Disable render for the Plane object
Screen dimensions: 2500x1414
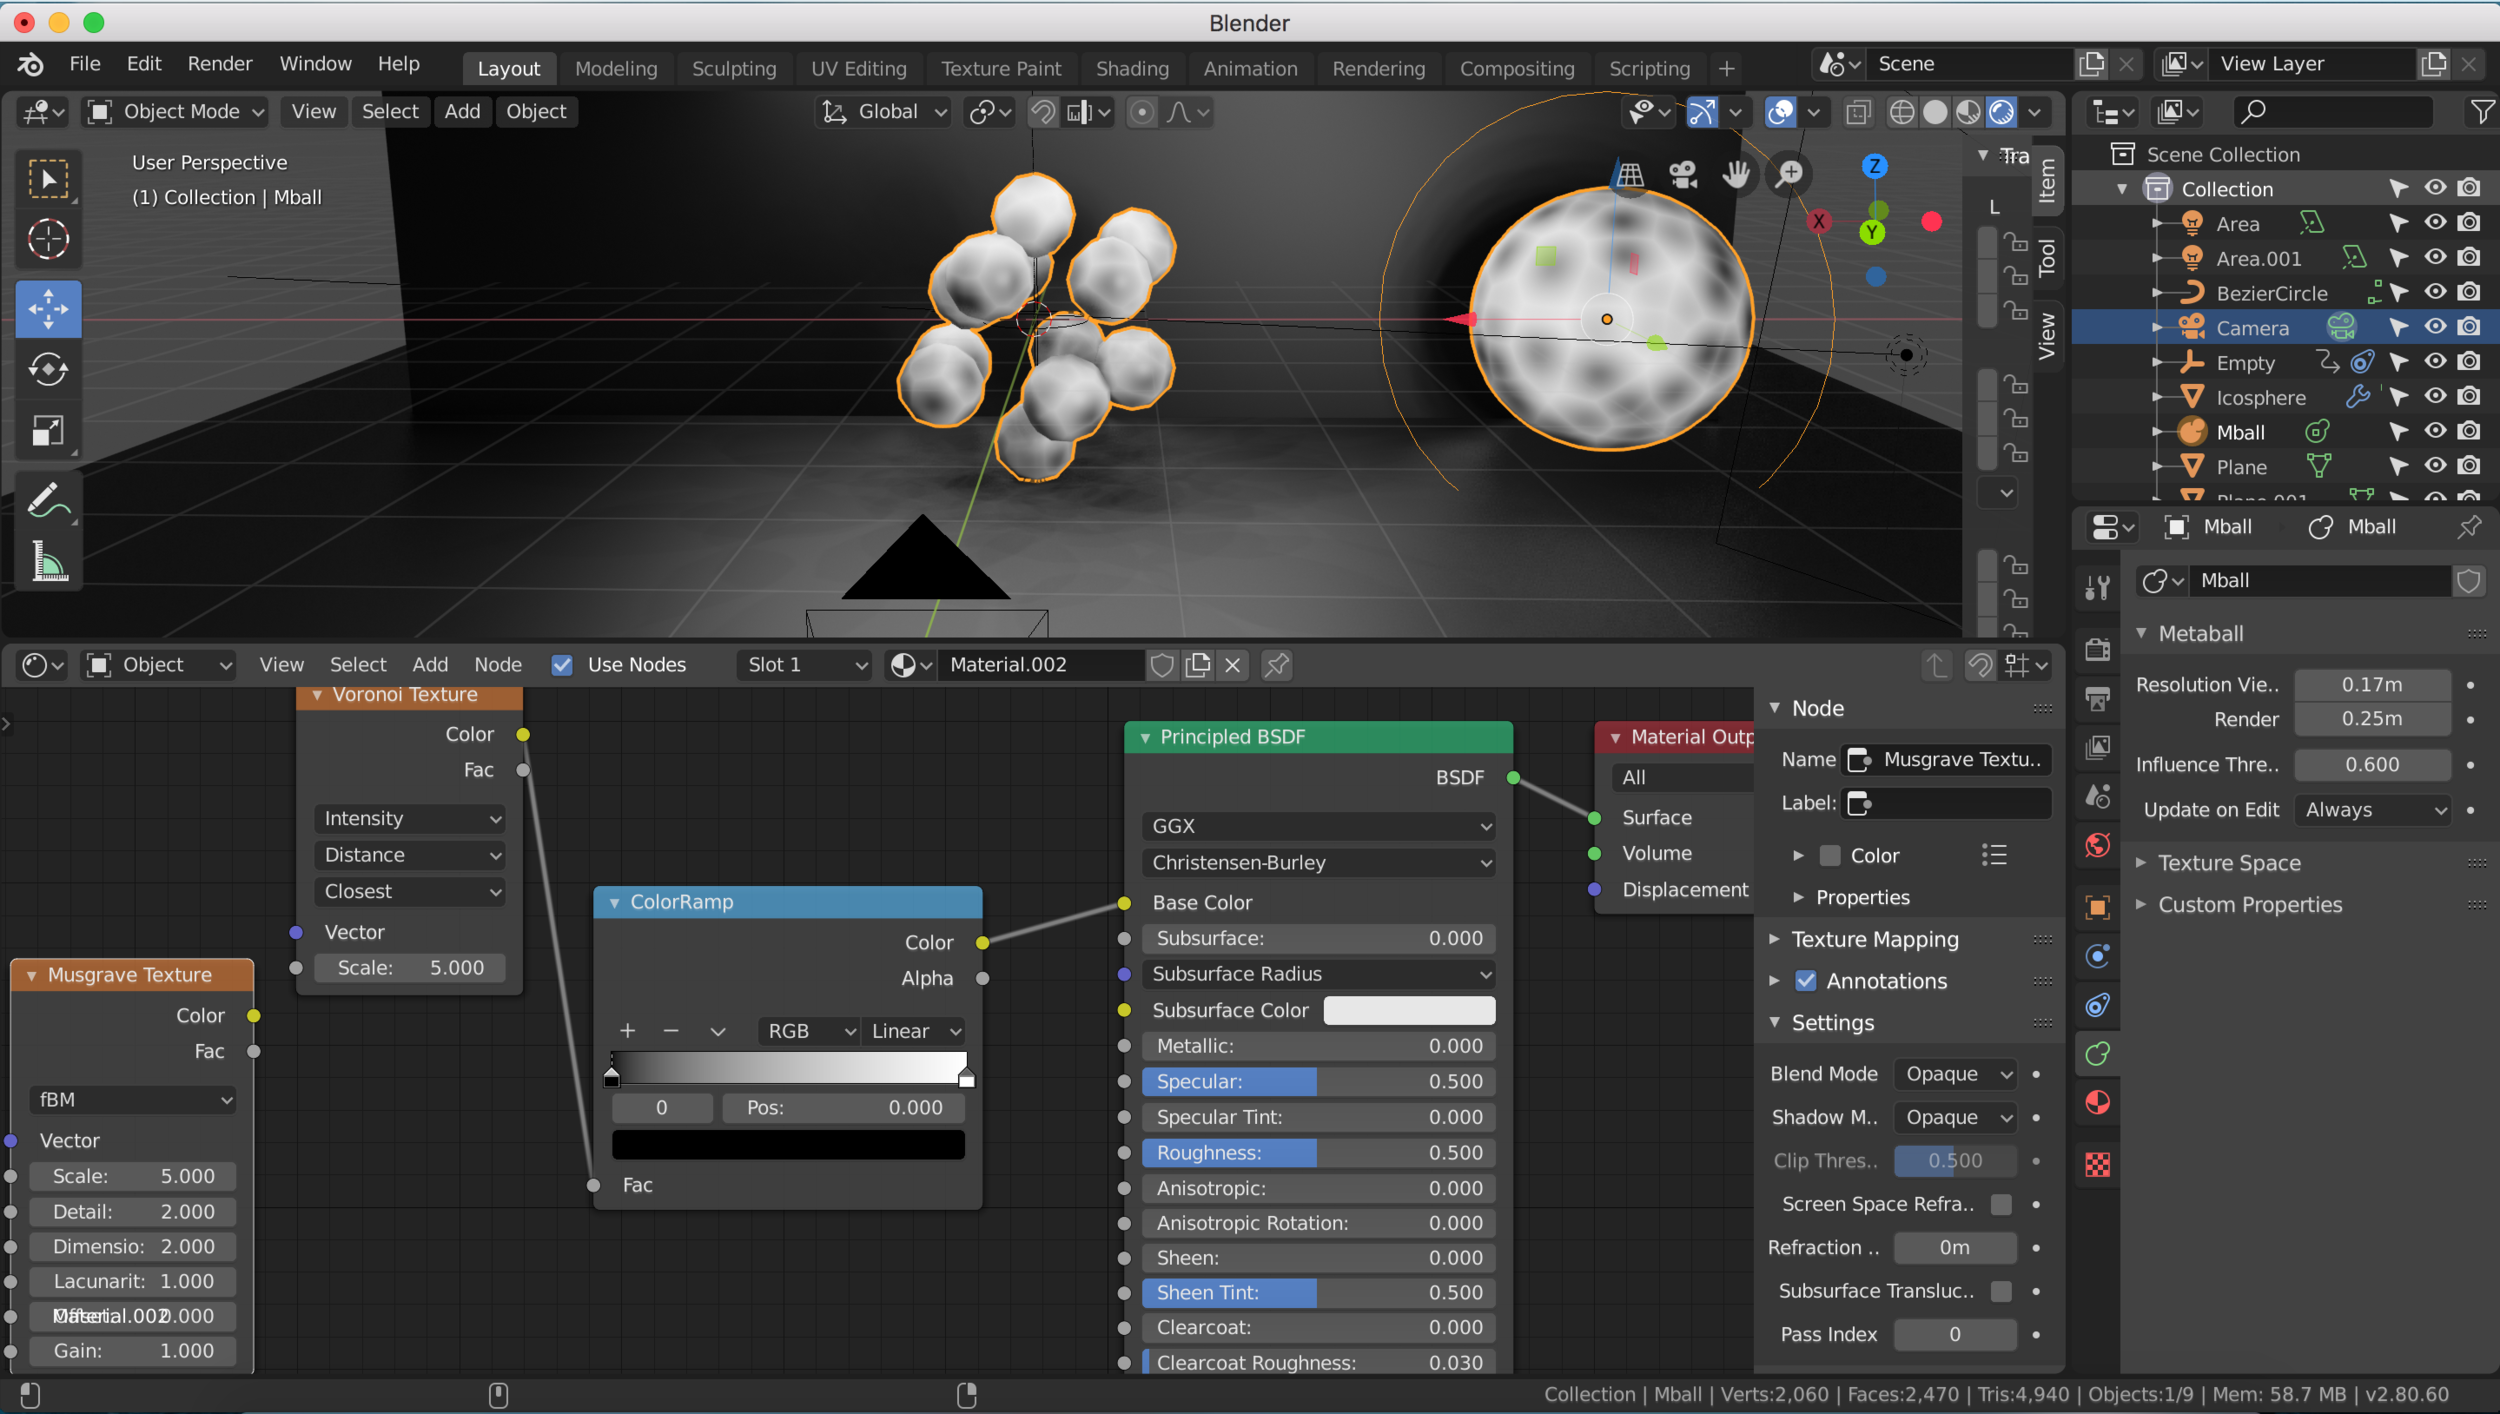[x=2469, y=466]
